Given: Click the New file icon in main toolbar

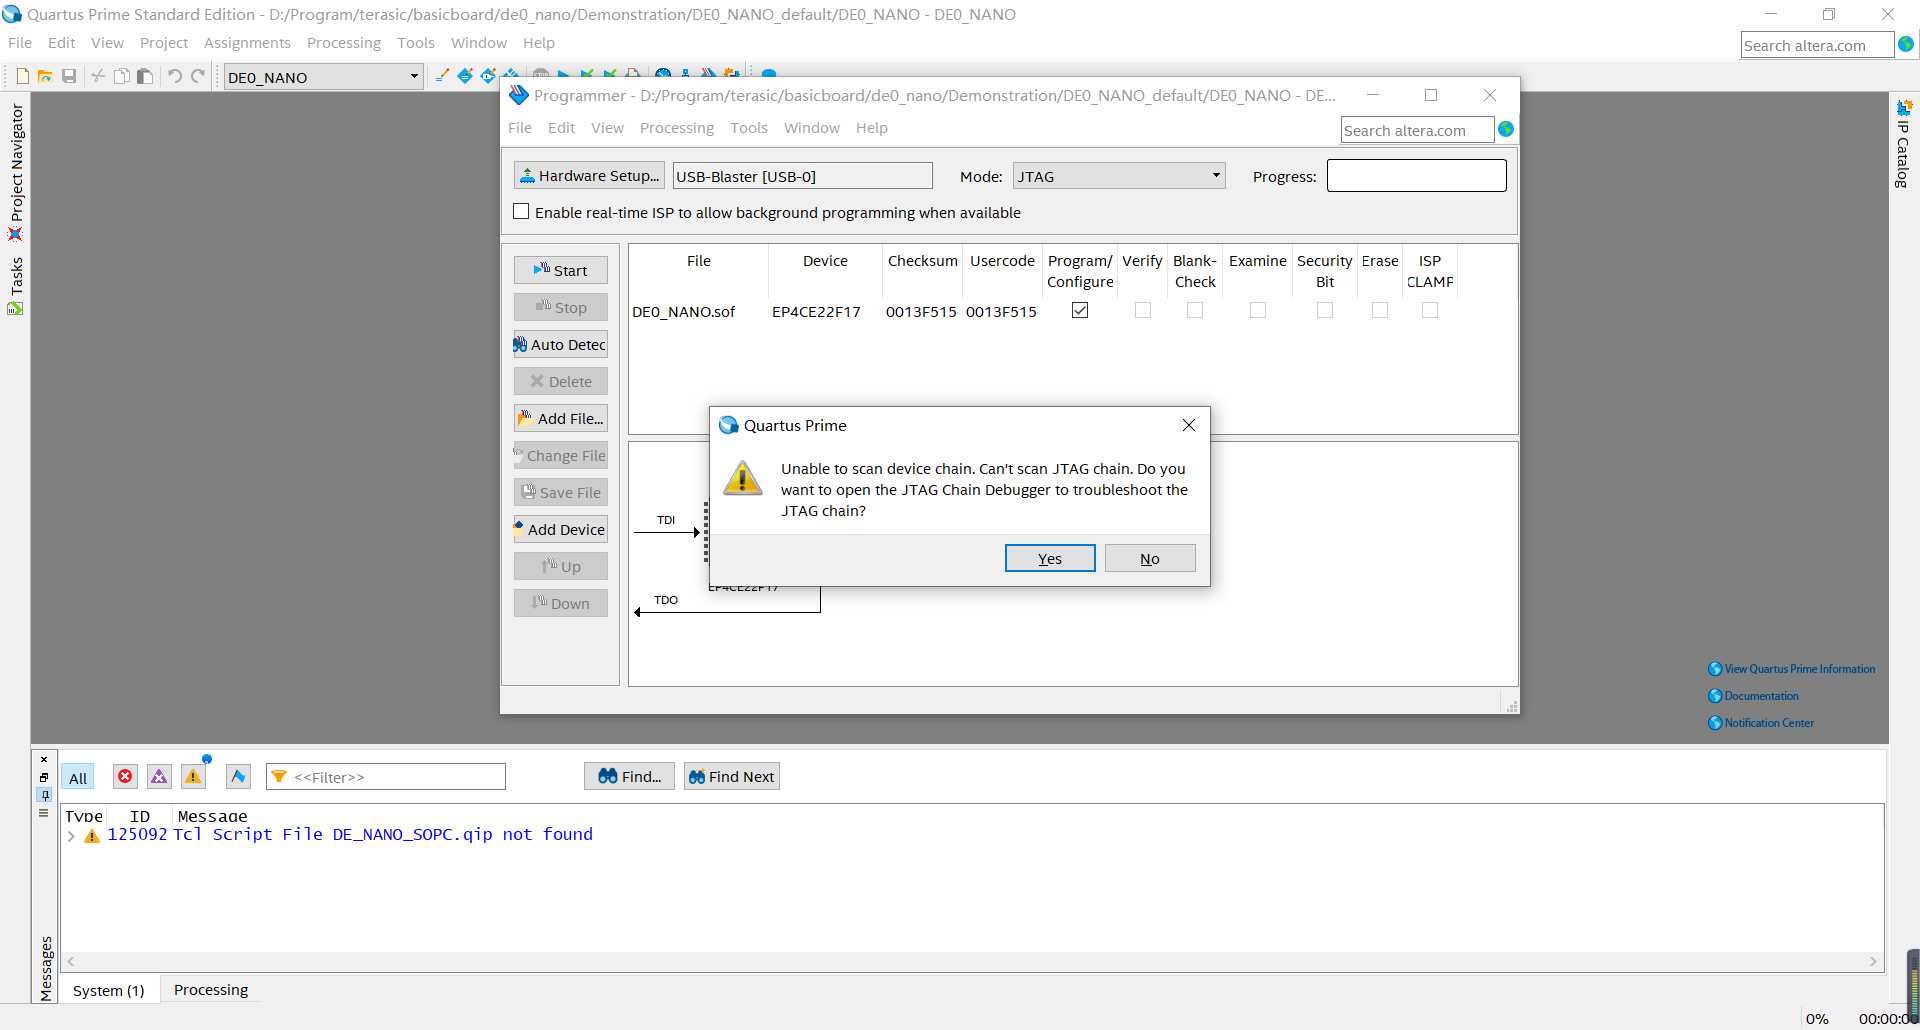Looking at the screenshot, I should click(22, 76).
